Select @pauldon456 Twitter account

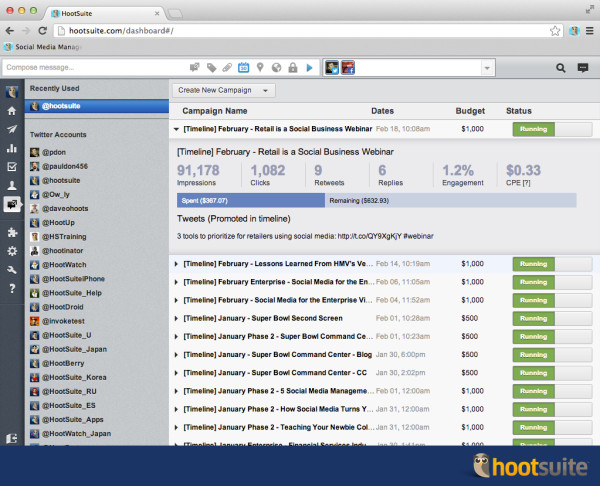(x=59, y=166)
